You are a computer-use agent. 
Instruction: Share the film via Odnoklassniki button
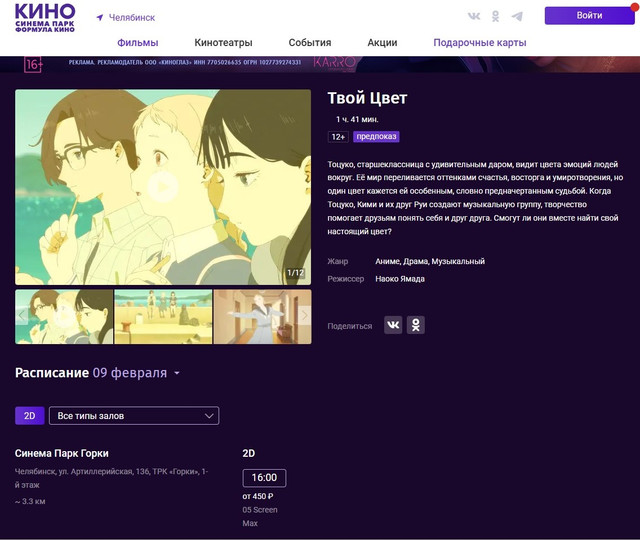(416, 325)
